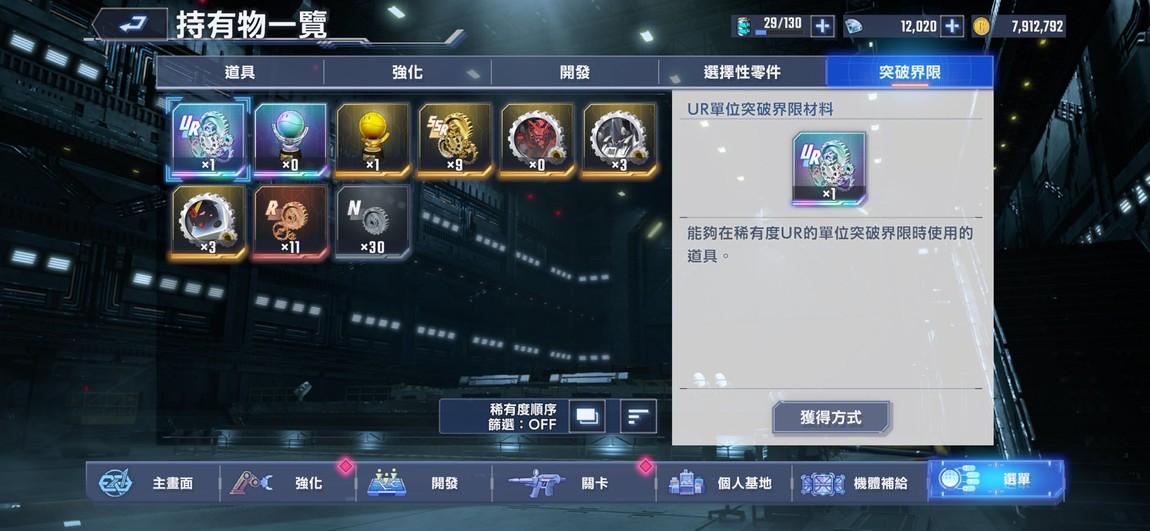This screenshot has height=531, width=1150.
Task: Add diamonds with the plus beside 12,020
Action: (x=951, y=26)
